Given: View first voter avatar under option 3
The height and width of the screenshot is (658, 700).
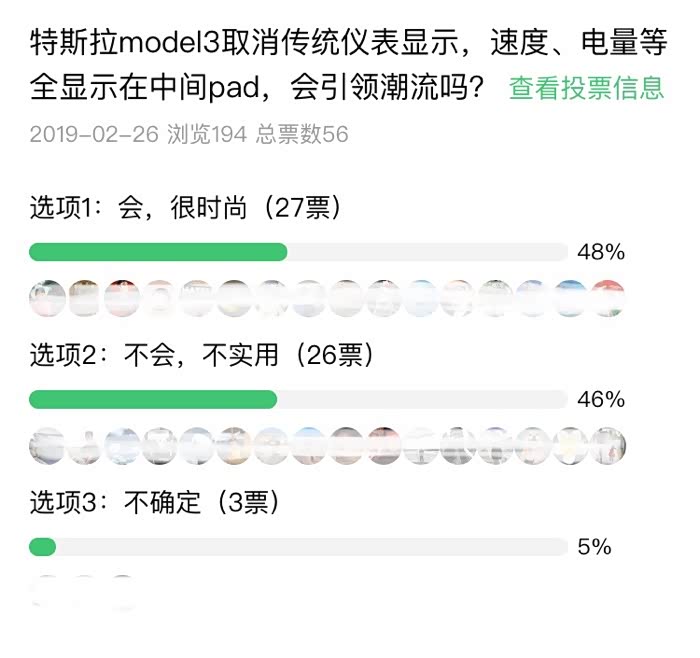Looking at the screenshot, I should click(47, 592).
